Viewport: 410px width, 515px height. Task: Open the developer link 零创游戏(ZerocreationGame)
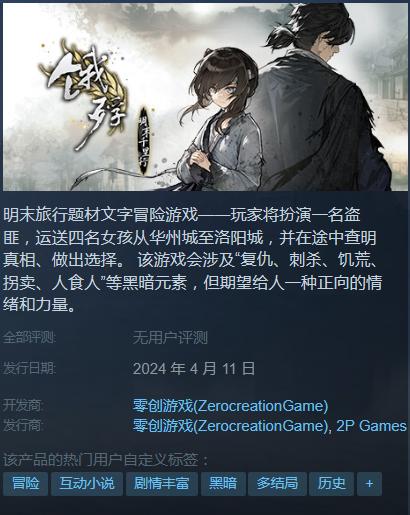(230, 406)
